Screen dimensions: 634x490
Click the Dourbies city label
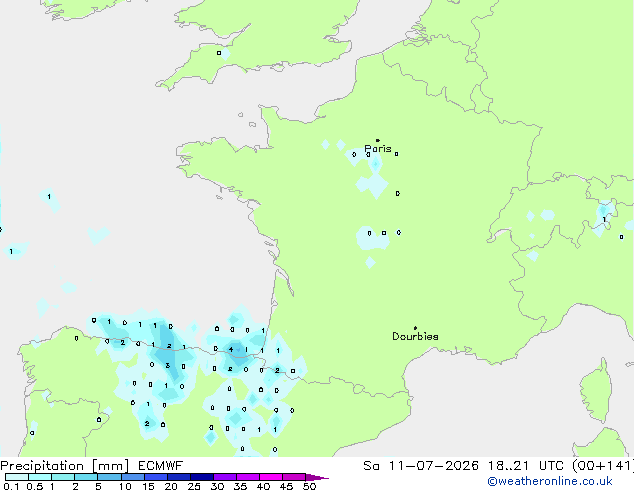point(415,336)
